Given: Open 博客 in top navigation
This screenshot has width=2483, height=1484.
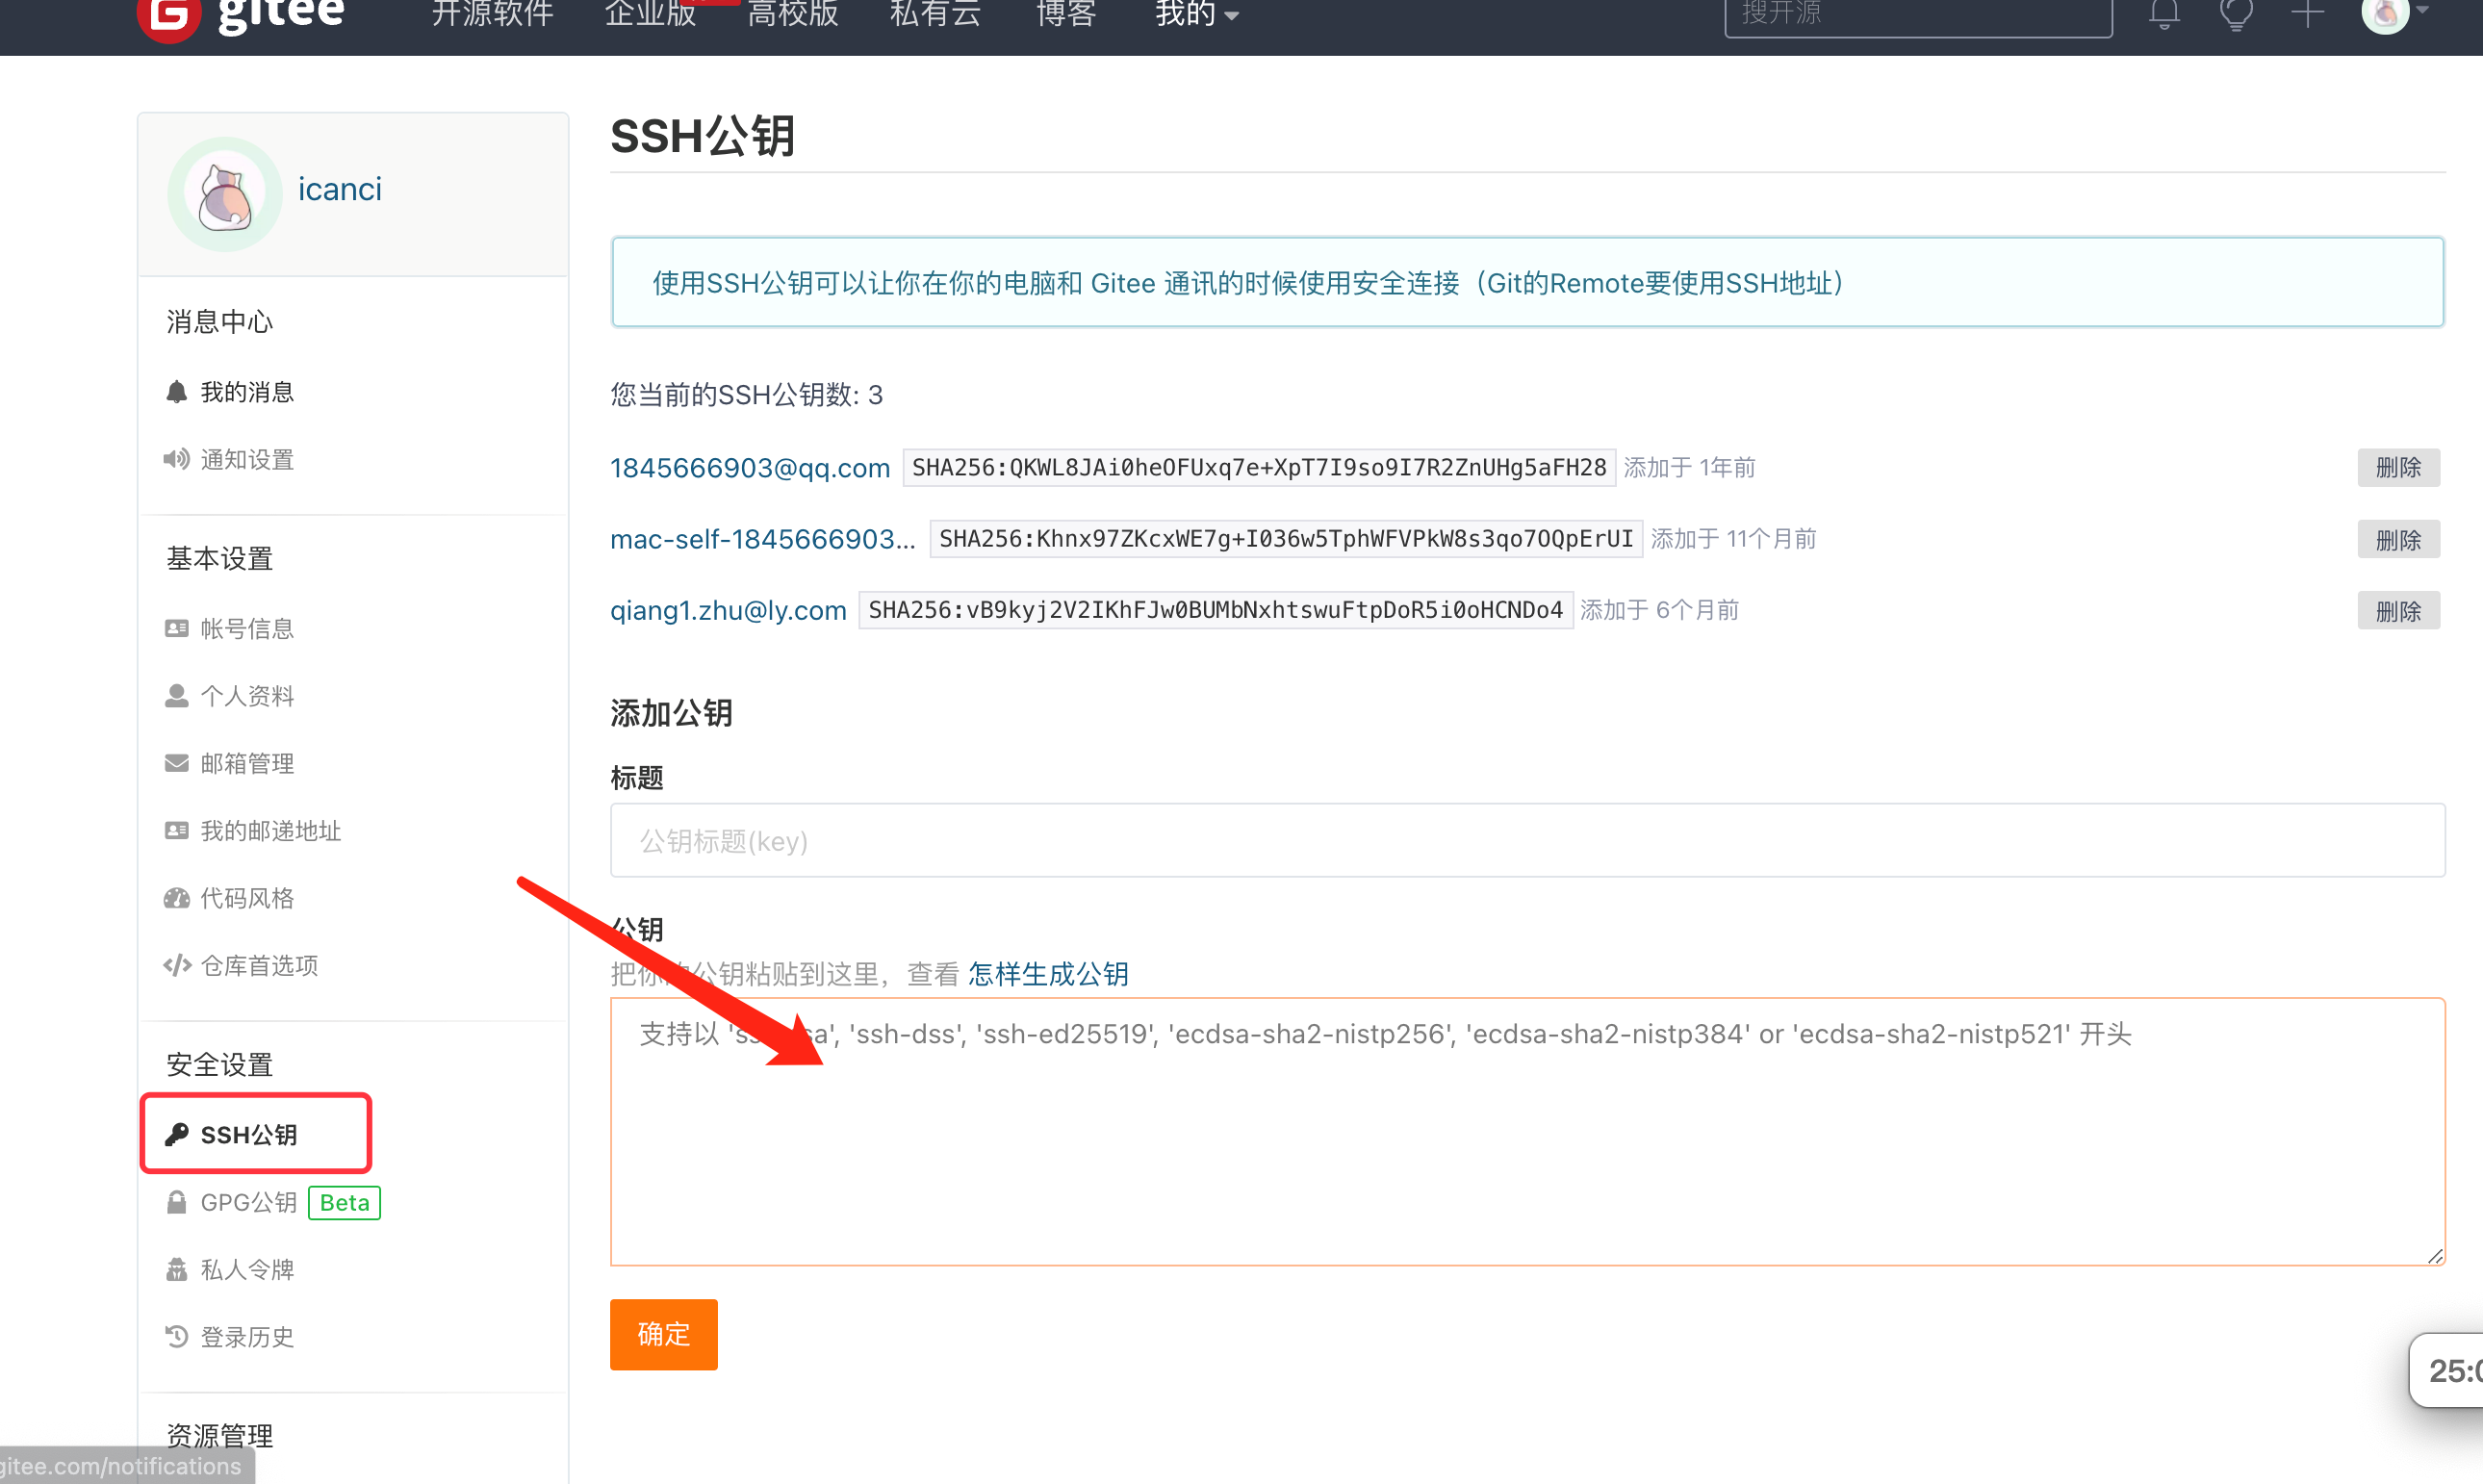Looking at the screenshot, I should point(1066,14).
